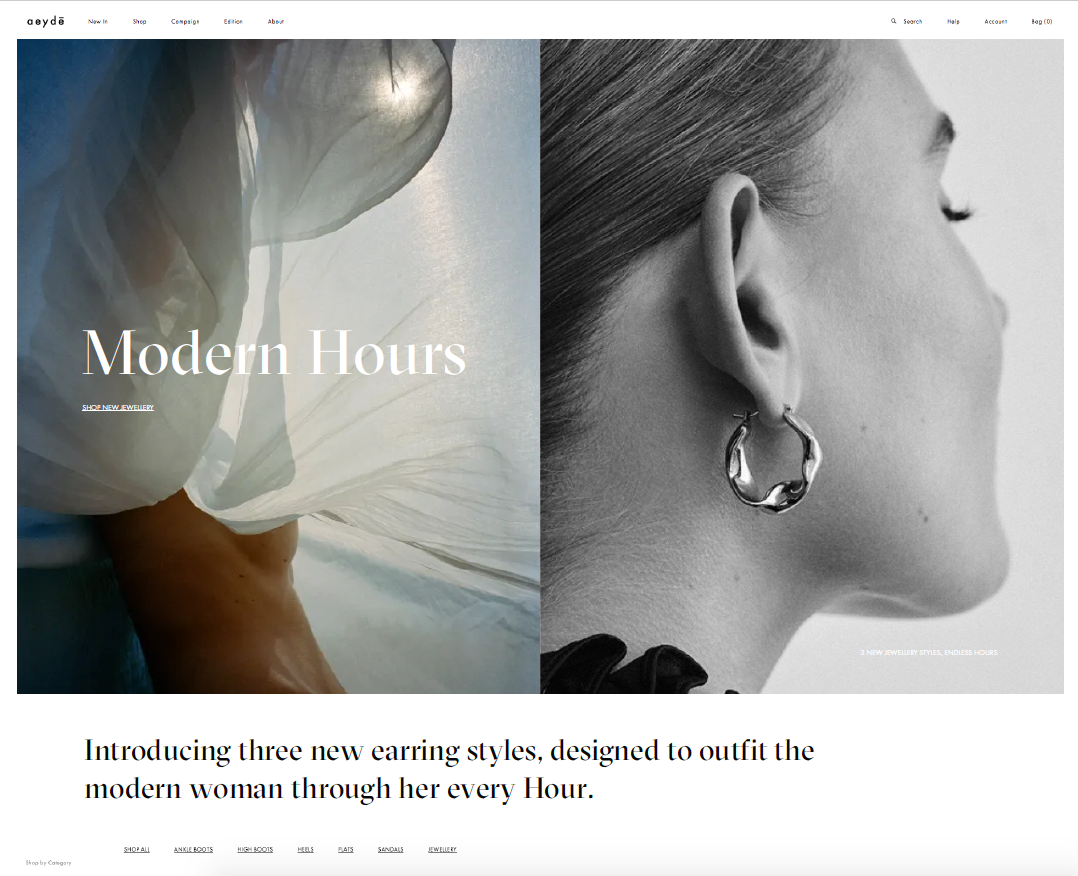Select the Shop All category
1078x876 pixels.
pos(137,849)
